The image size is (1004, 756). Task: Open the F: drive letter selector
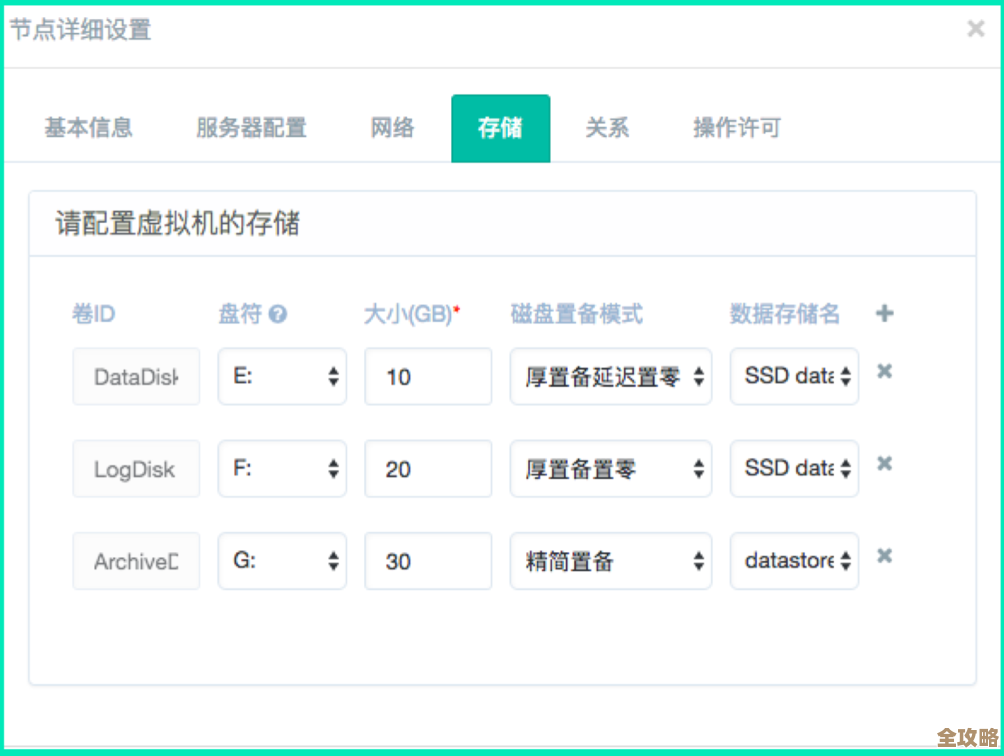click(282, 468)
